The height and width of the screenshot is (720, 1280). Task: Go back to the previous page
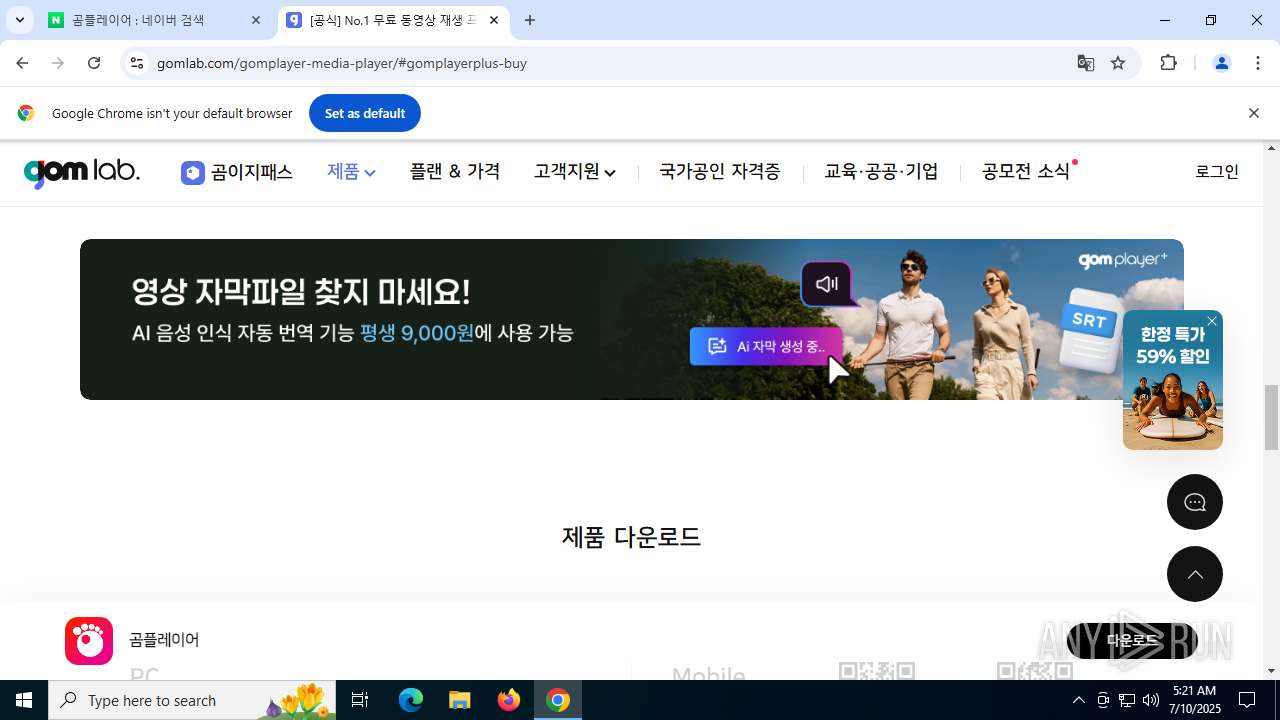(x=22, y=63)
